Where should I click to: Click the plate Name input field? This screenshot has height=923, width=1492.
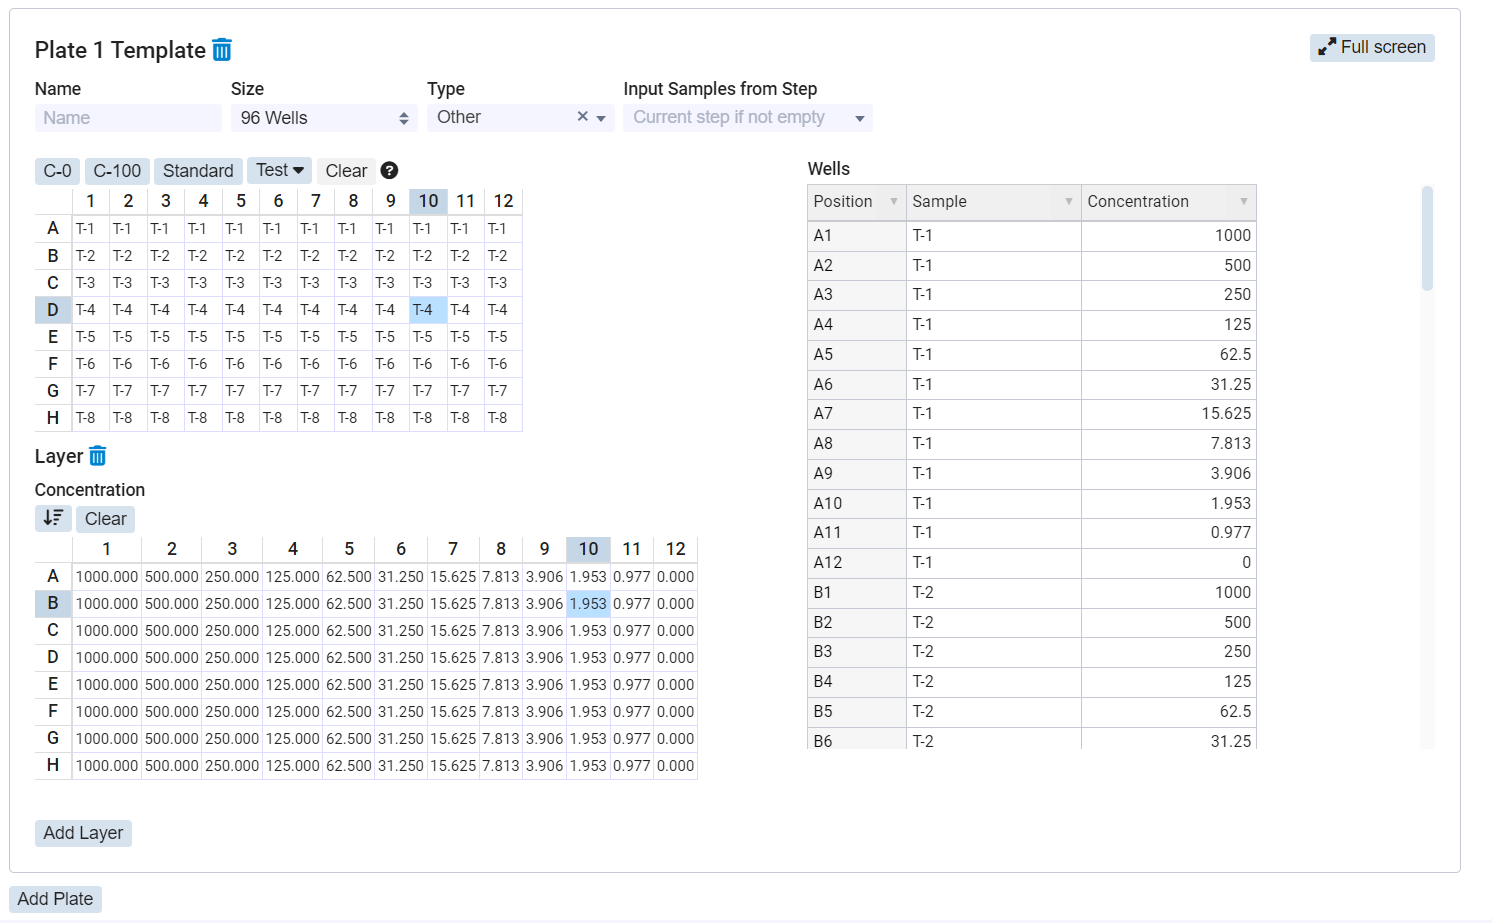128,118
